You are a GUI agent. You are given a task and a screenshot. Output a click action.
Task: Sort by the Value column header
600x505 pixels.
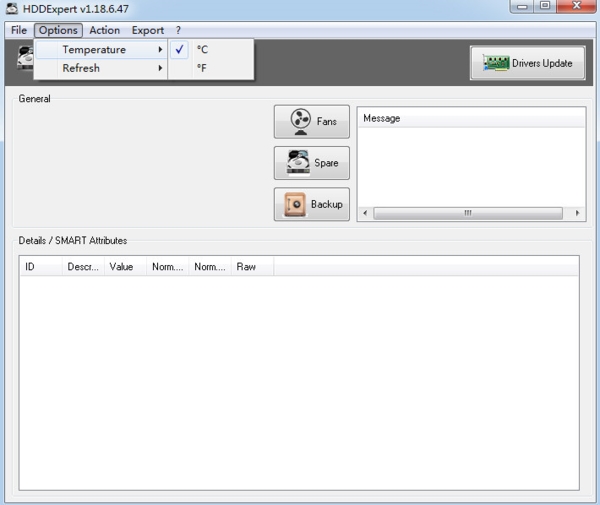pos(125,267)
